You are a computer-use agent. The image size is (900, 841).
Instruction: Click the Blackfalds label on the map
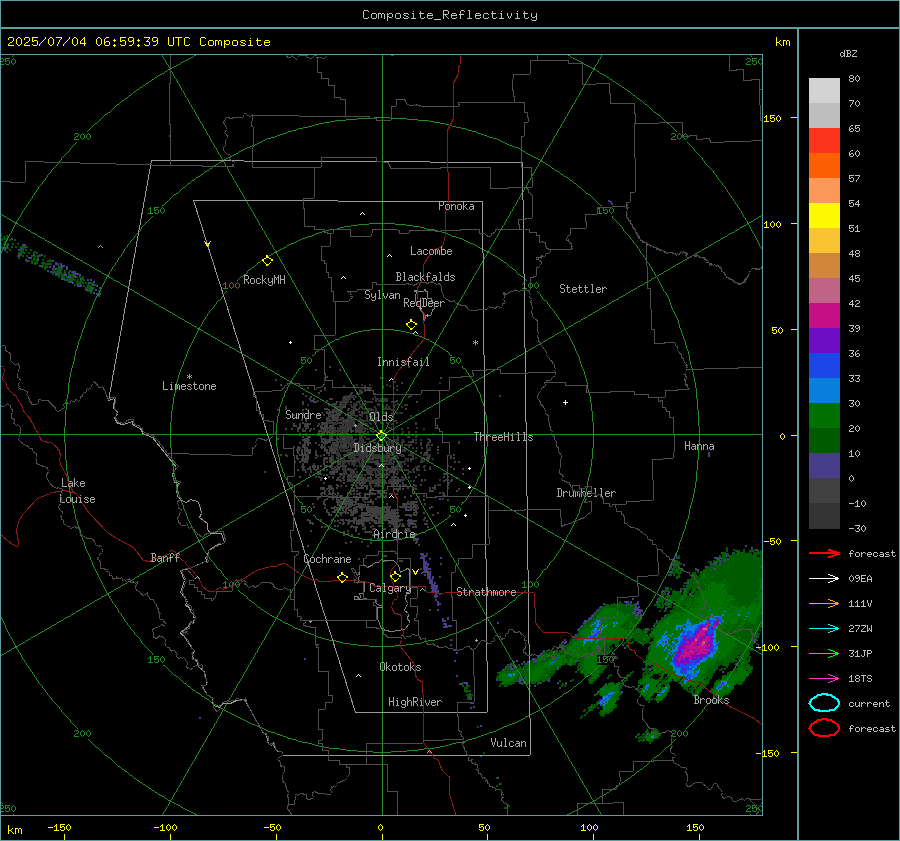[x=425, y=277]
